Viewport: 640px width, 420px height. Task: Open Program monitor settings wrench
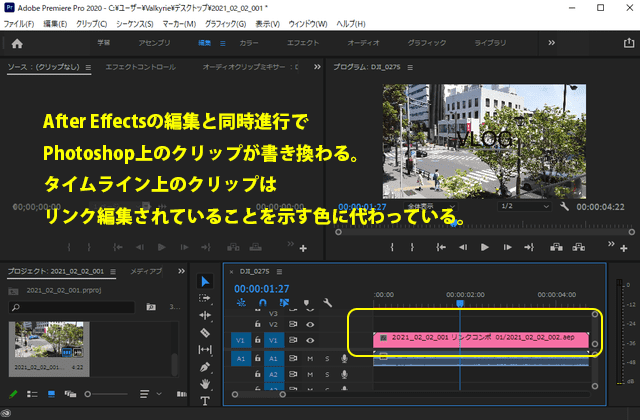pos(564,207)
